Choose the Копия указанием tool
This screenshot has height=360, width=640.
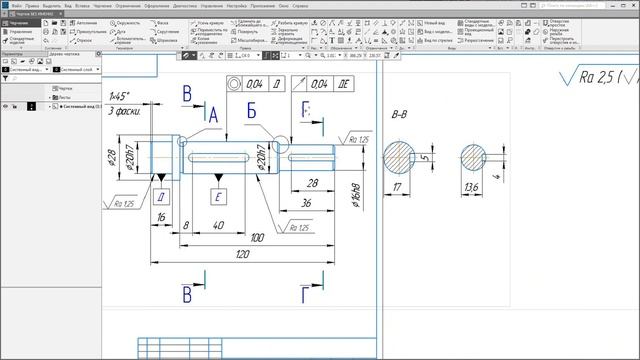tap(203, 40)
